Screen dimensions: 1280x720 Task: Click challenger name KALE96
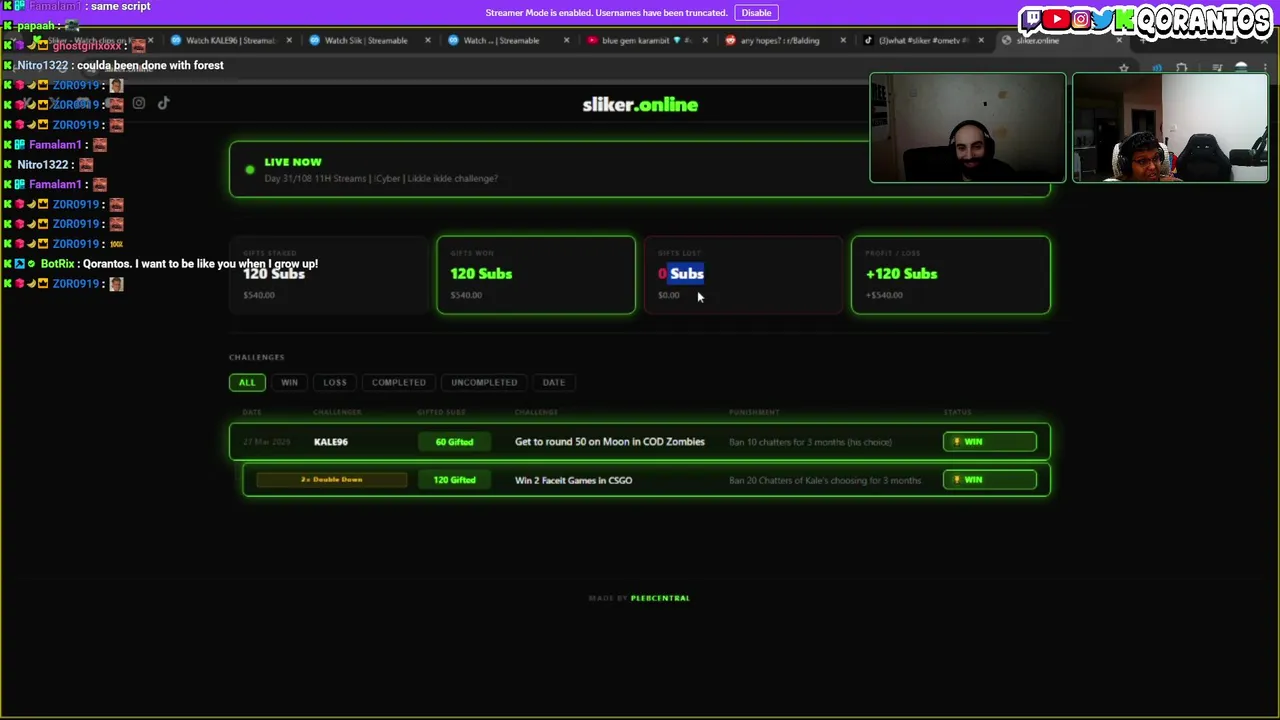point(331,442)
